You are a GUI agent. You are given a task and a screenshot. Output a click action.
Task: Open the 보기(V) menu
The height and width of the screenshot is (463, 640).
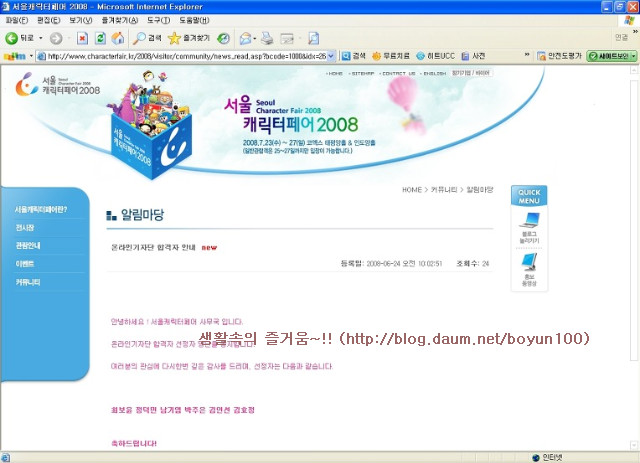tap(81, 20)
